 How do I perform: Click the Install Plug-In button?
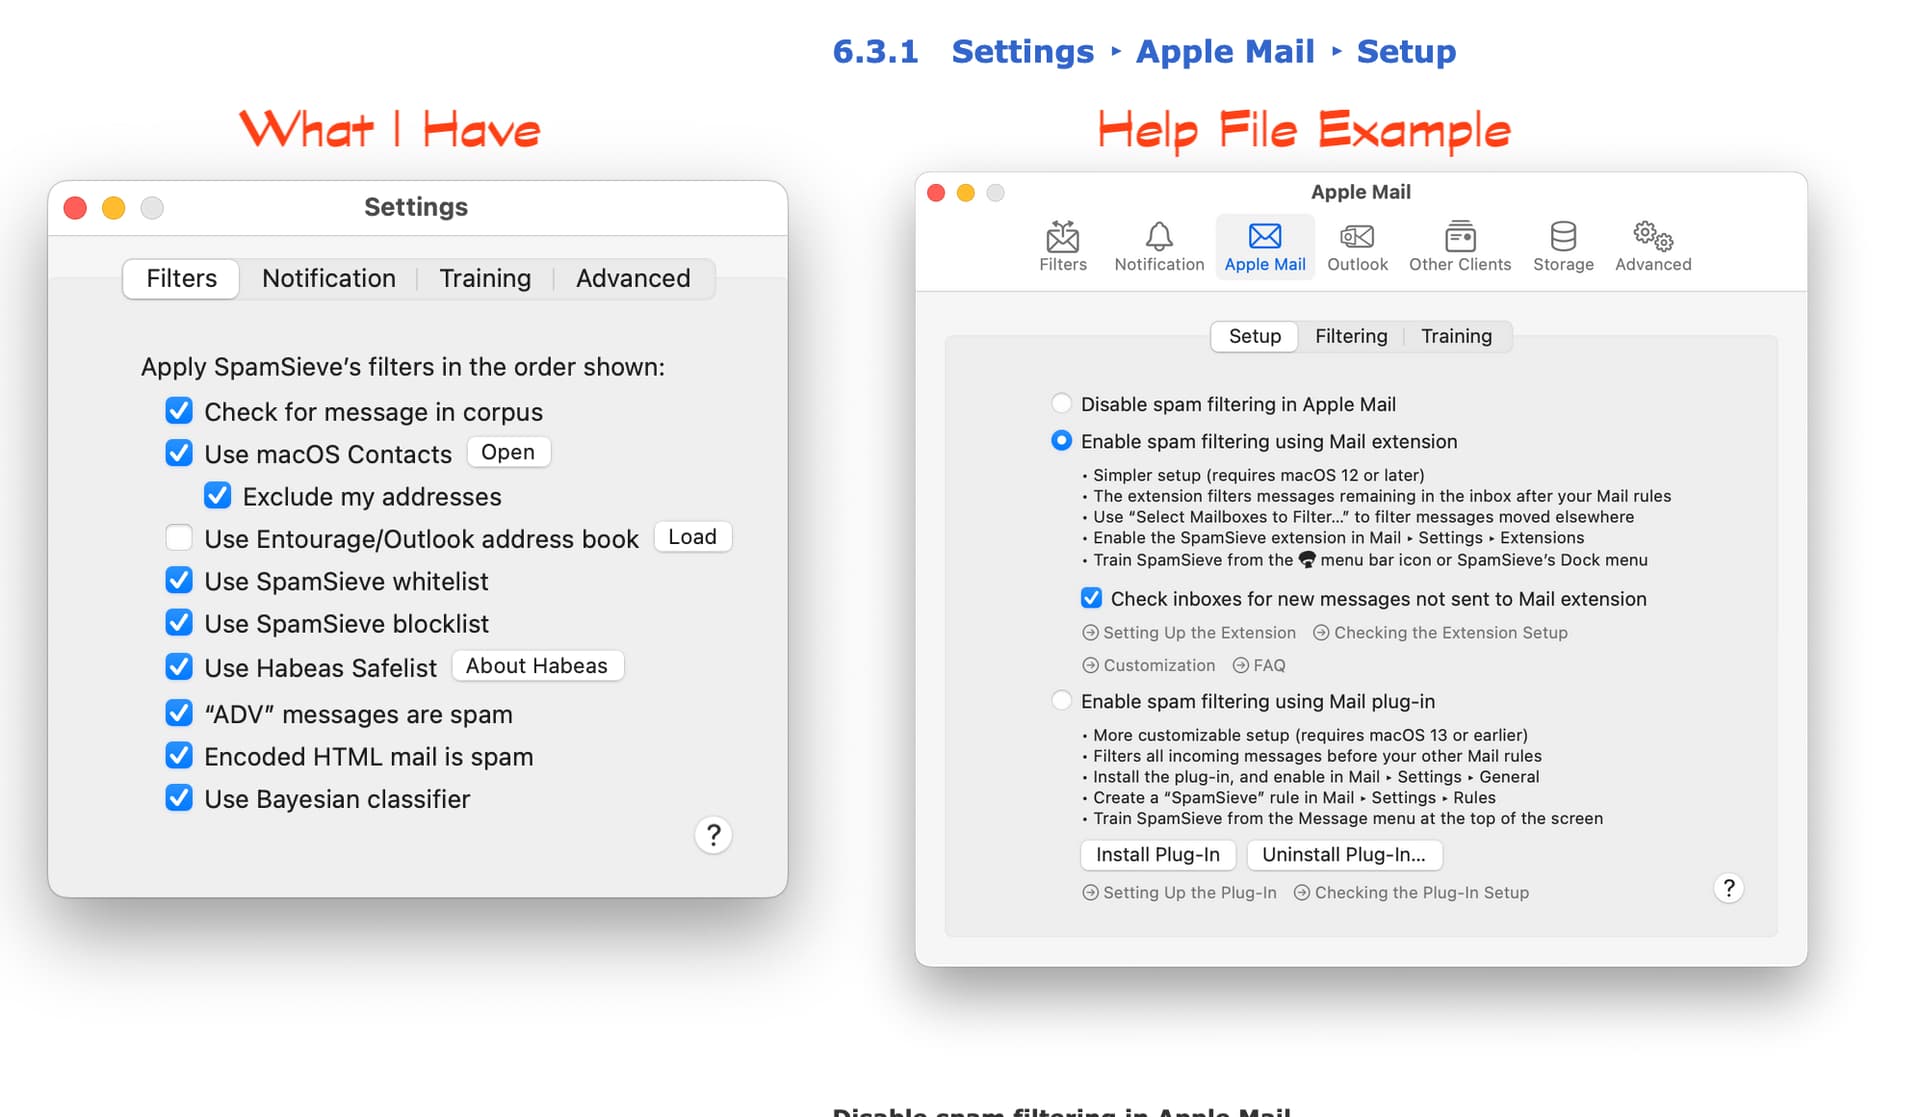coord(1157,854)
